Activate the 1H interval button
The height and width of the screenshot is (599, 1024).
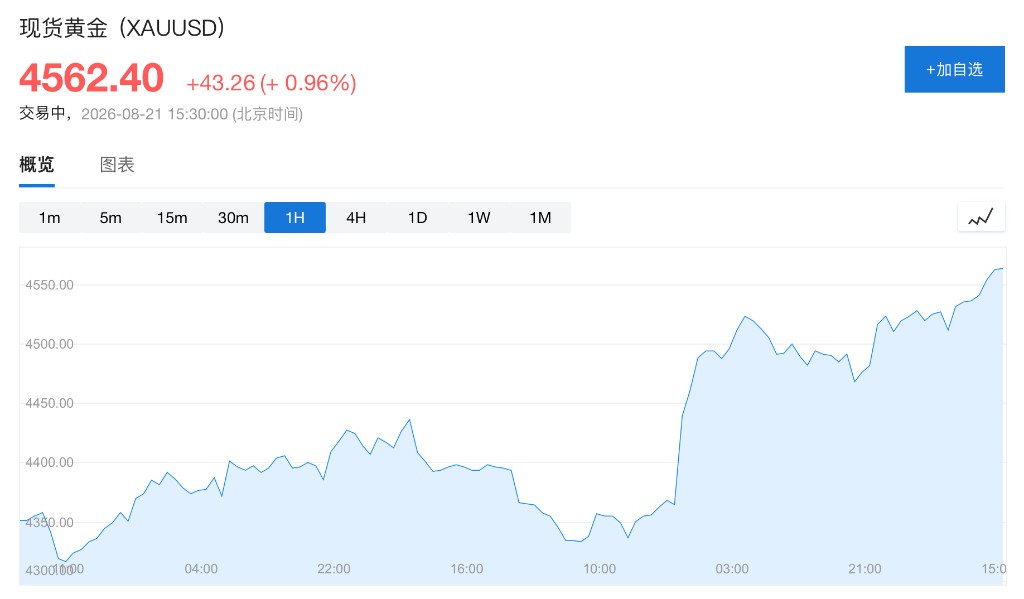tap(295, 218)
